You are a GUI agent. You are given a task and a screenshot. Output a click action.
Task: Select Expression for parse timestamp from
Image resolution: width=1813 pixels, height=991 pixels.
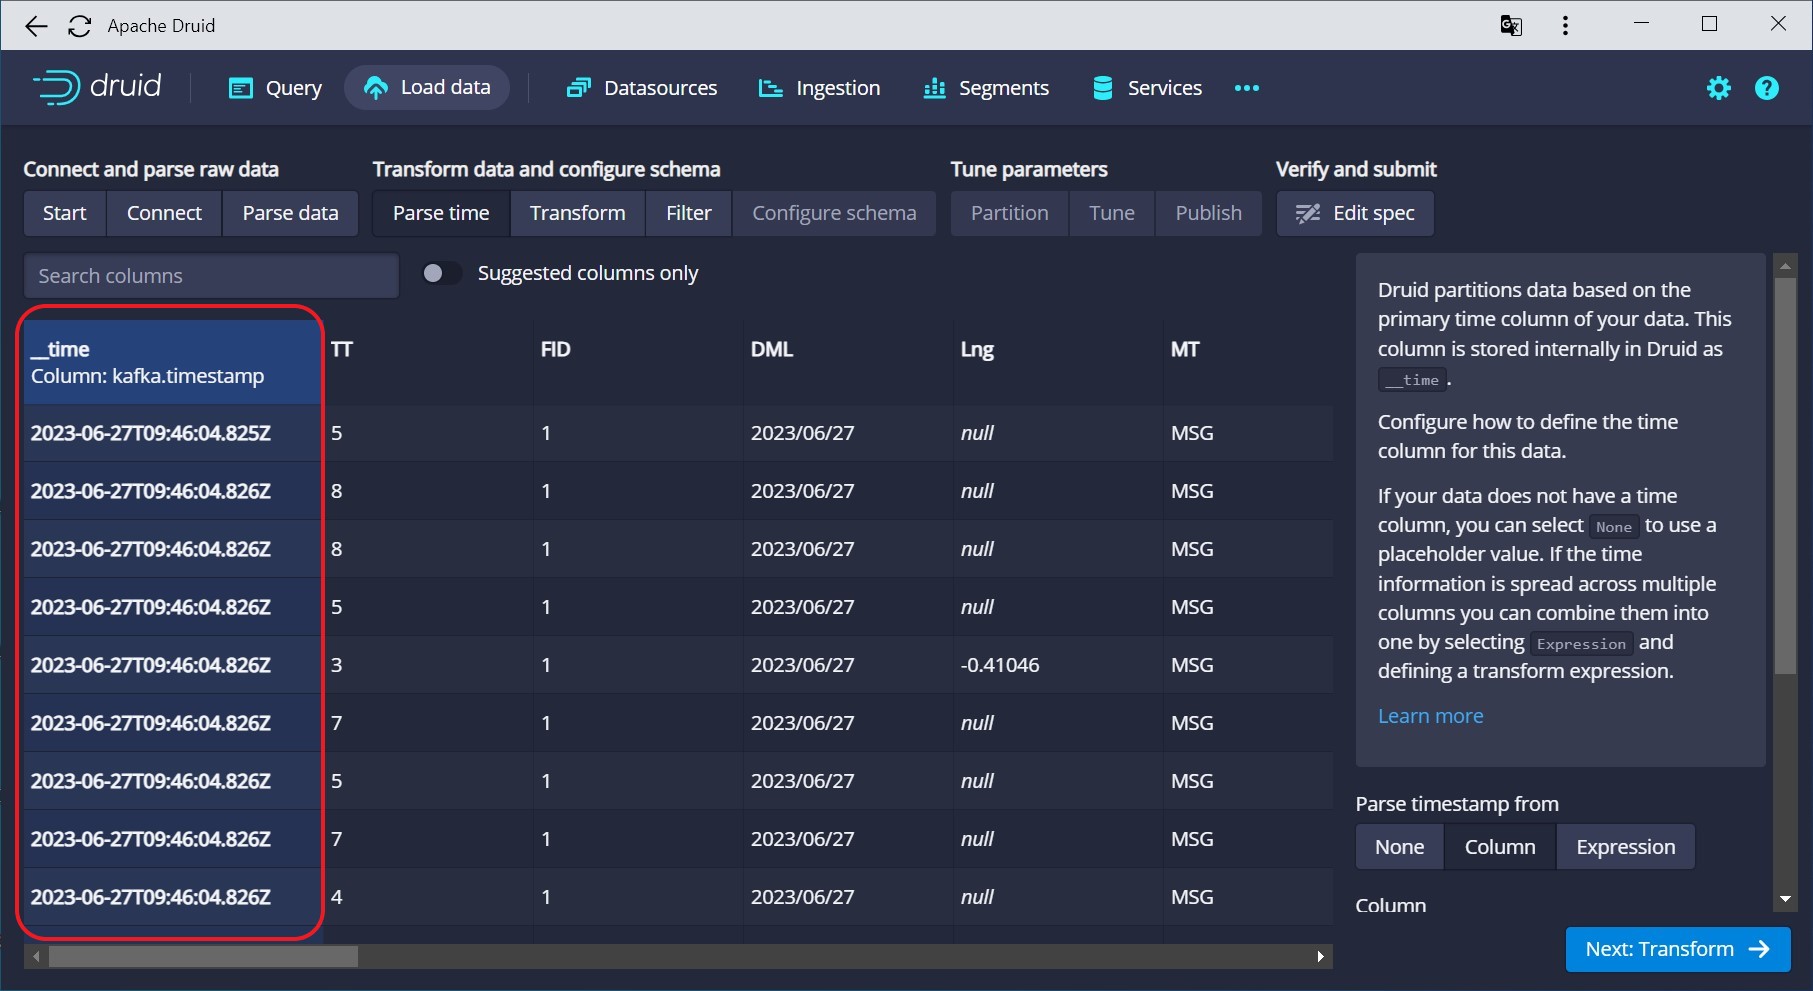point(1625,847)
